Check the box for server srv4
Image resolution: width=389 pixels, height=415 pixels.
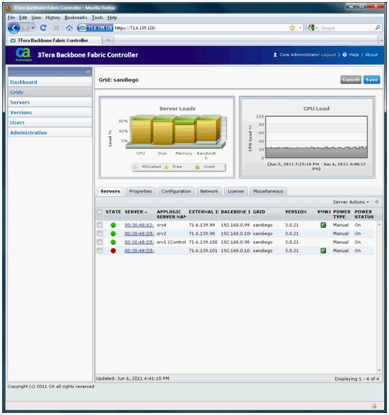pos(99,225)
